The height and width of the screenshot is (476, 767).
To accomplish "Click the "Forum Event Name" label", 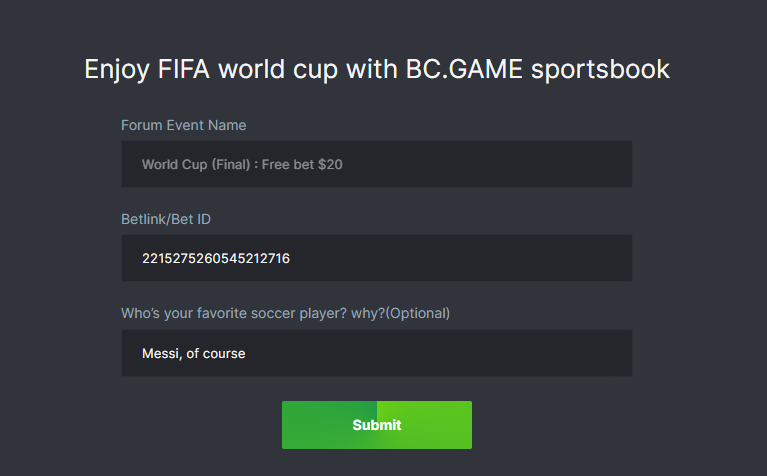I will tap(184, 125).
